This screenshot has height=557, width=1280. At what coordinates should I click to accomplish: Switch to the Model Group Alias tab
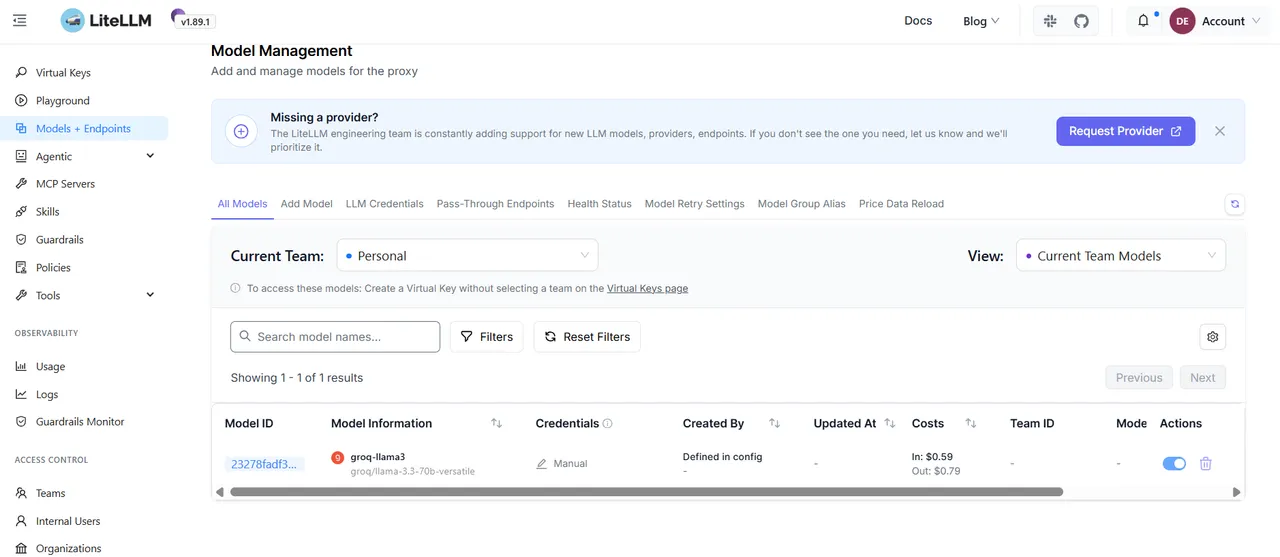(x=802, y=204)
